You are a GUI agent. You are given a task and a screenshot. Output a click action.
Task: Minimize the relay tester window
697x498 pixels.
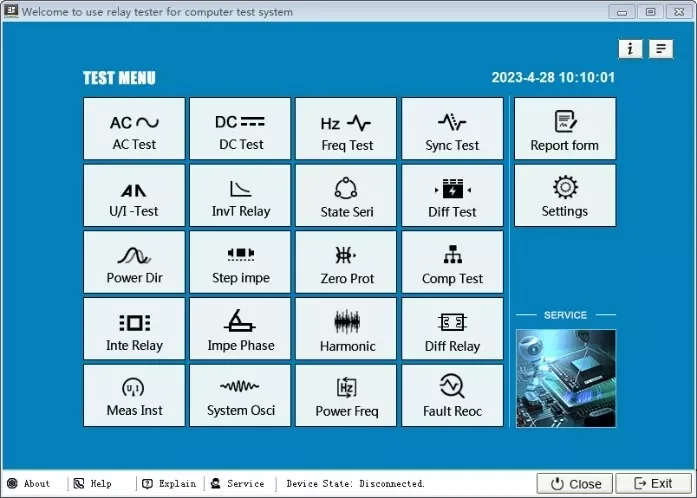click(621, 12)
